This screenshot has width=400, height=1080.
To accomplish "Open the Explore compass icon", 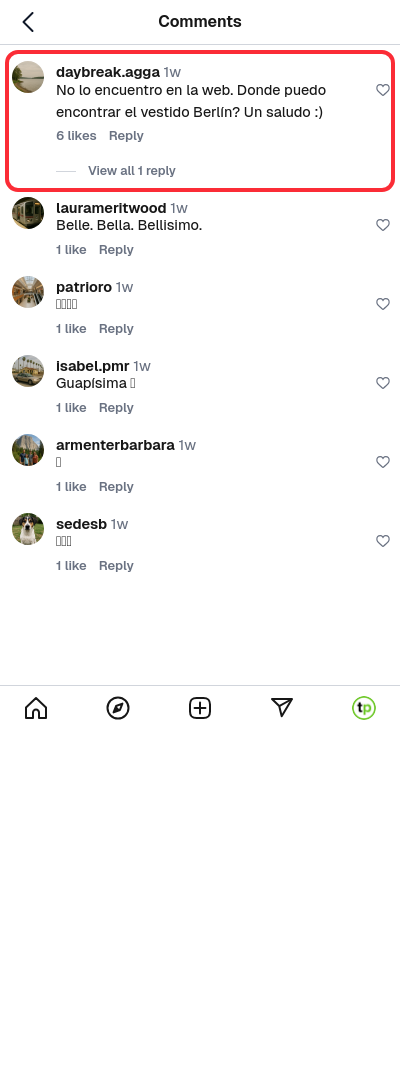I will tap(118, 708).
